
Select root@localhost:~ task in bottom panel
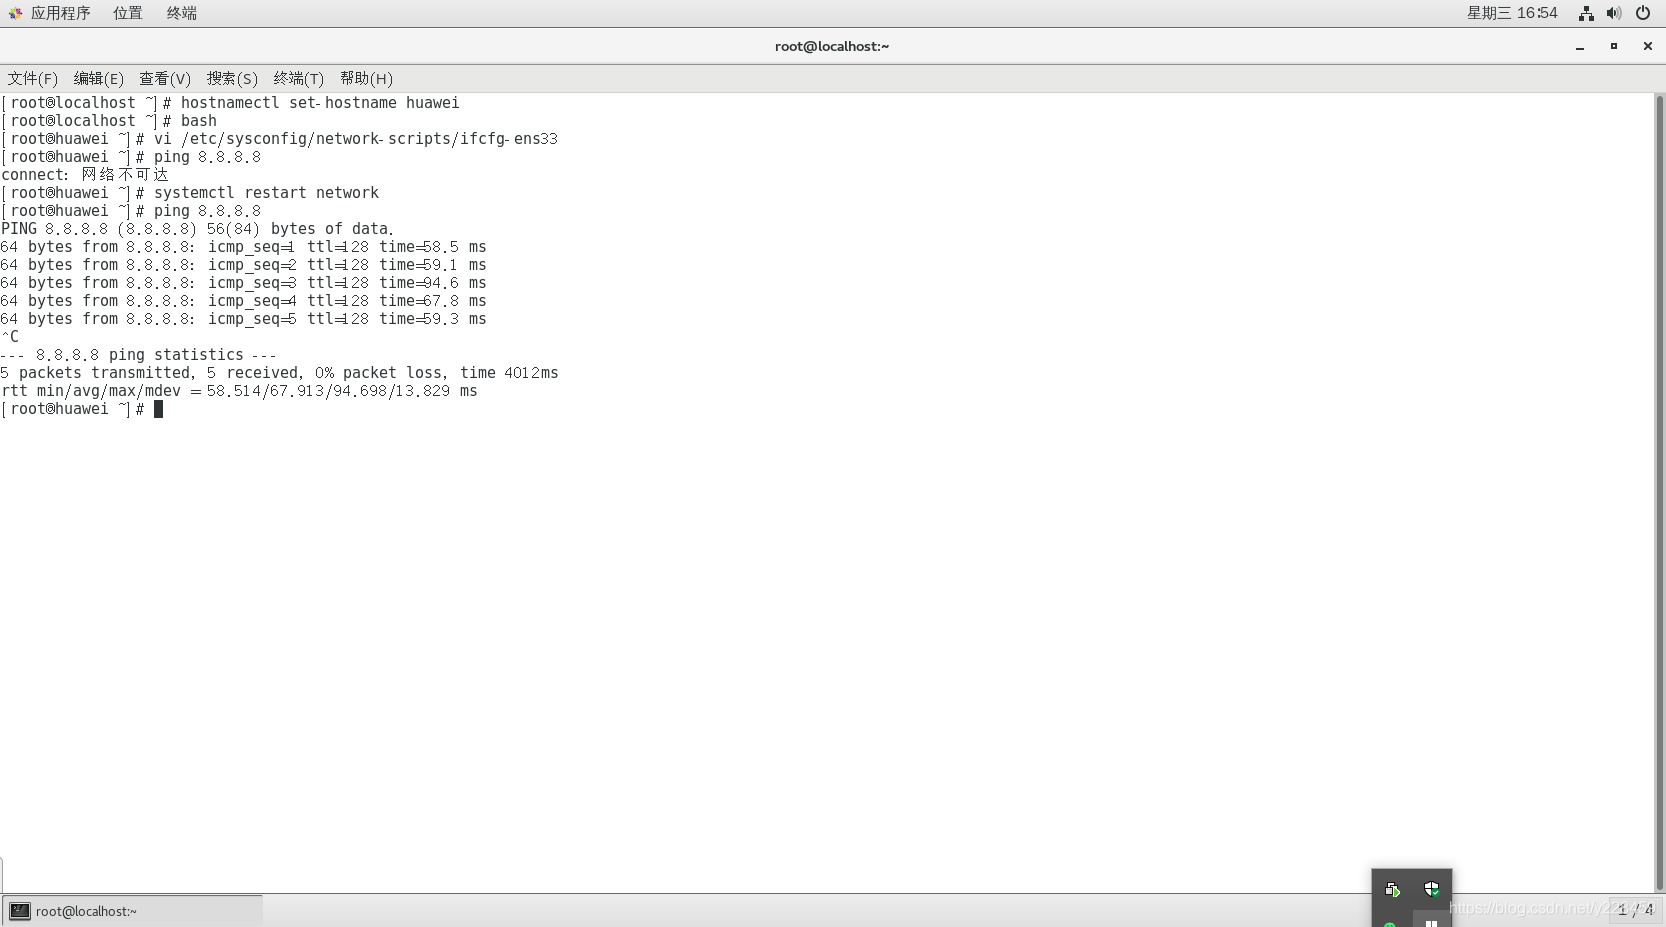pos(132,911)
